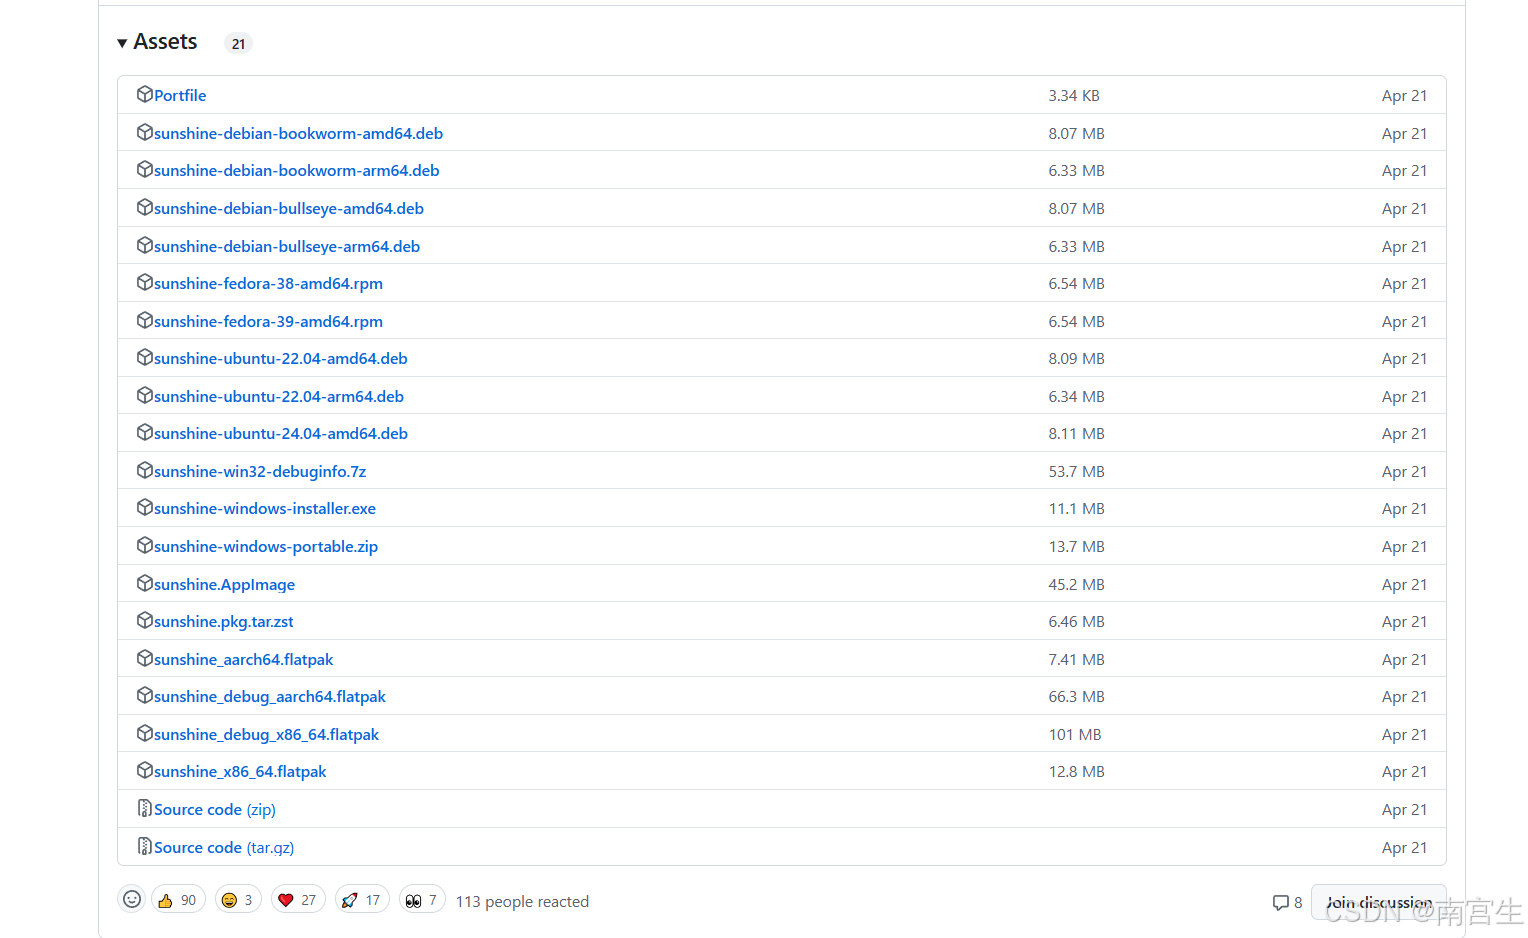Screen dimensions: 1528x938
Task: Toggle the rocket reaction with 17
Action: (362, 900)
